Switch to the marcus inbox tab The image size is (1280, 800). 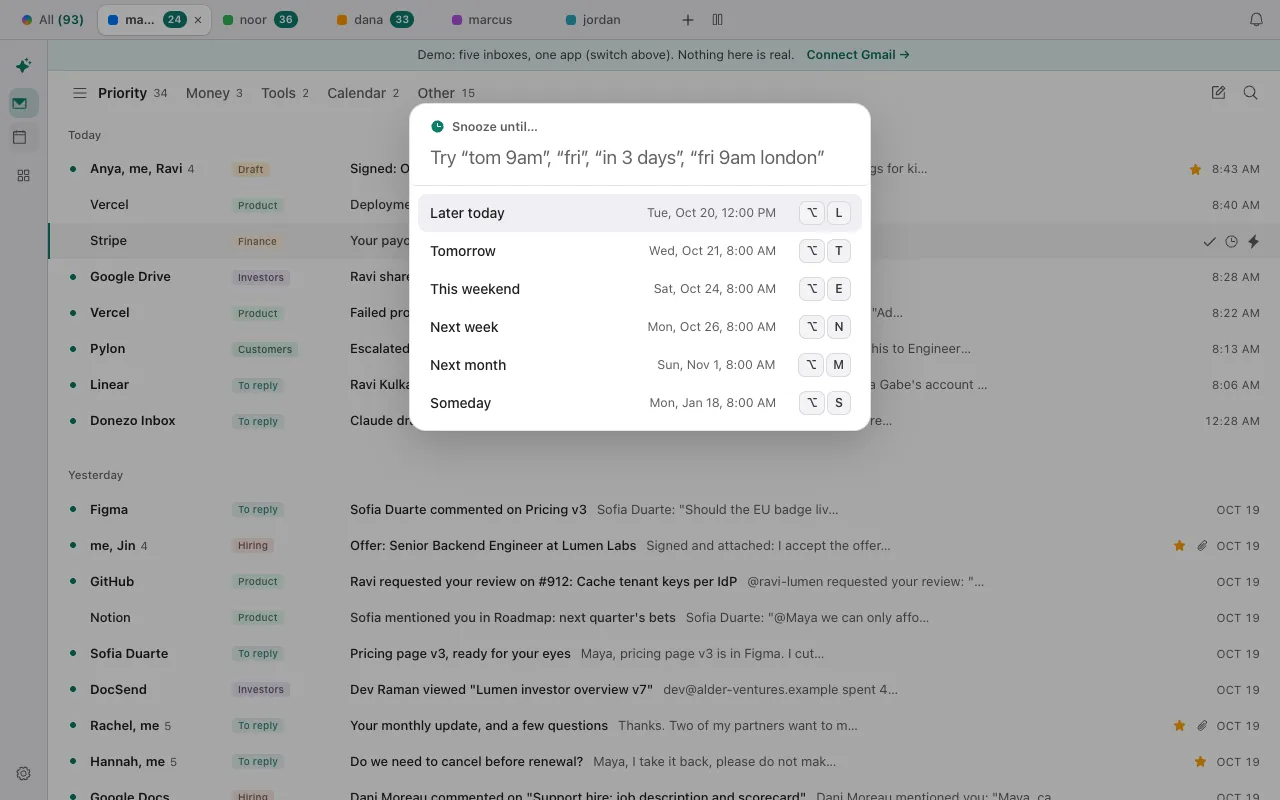(x=481, y=20)
